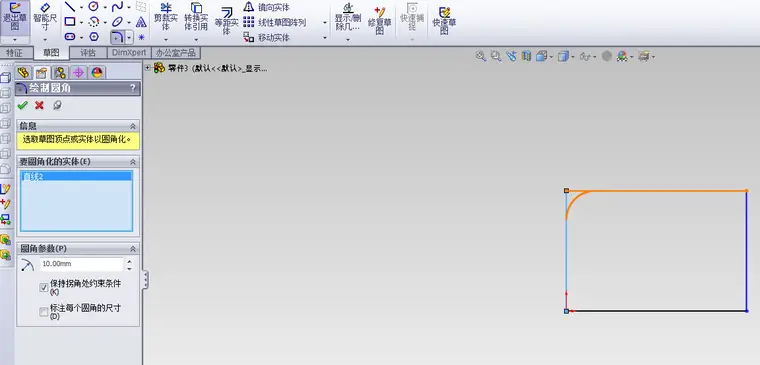Screen dimensions: 760x365
Task: Open the Circle tool dropdown arrow
Action: [105, 7]
